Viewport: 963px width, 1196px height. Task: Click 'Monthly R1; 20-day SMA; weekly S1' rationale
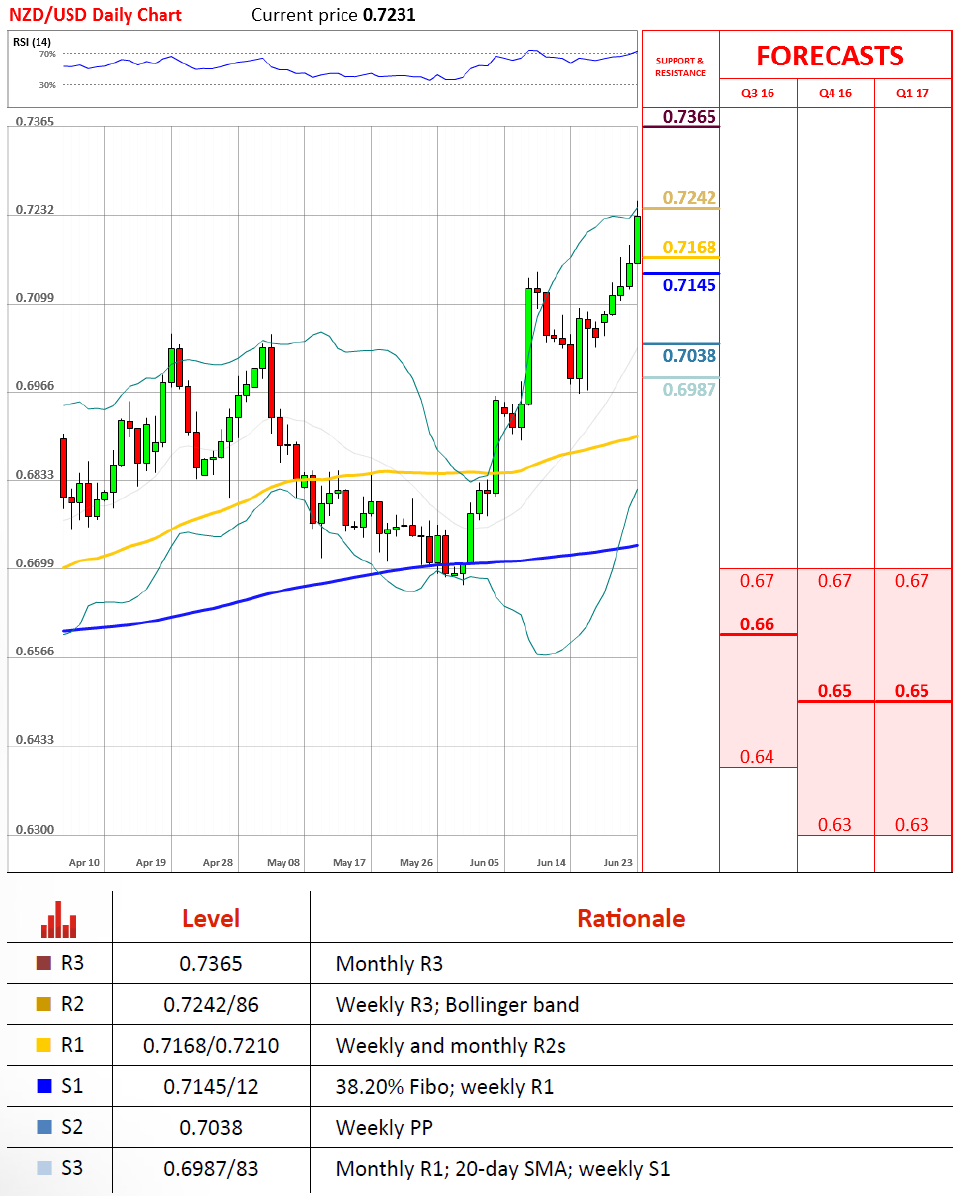coord(503,1169)
